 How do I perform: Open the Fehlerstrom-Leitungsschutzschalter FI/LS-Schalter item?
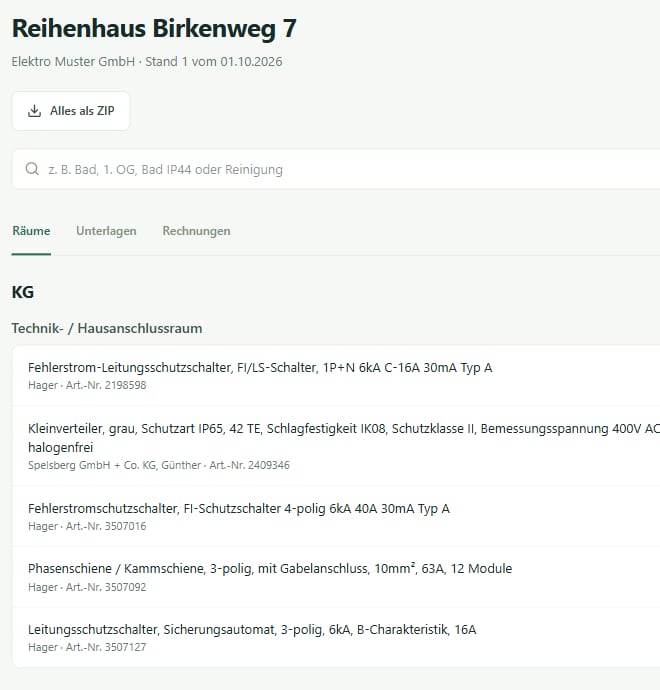click(x=336, y=376)
